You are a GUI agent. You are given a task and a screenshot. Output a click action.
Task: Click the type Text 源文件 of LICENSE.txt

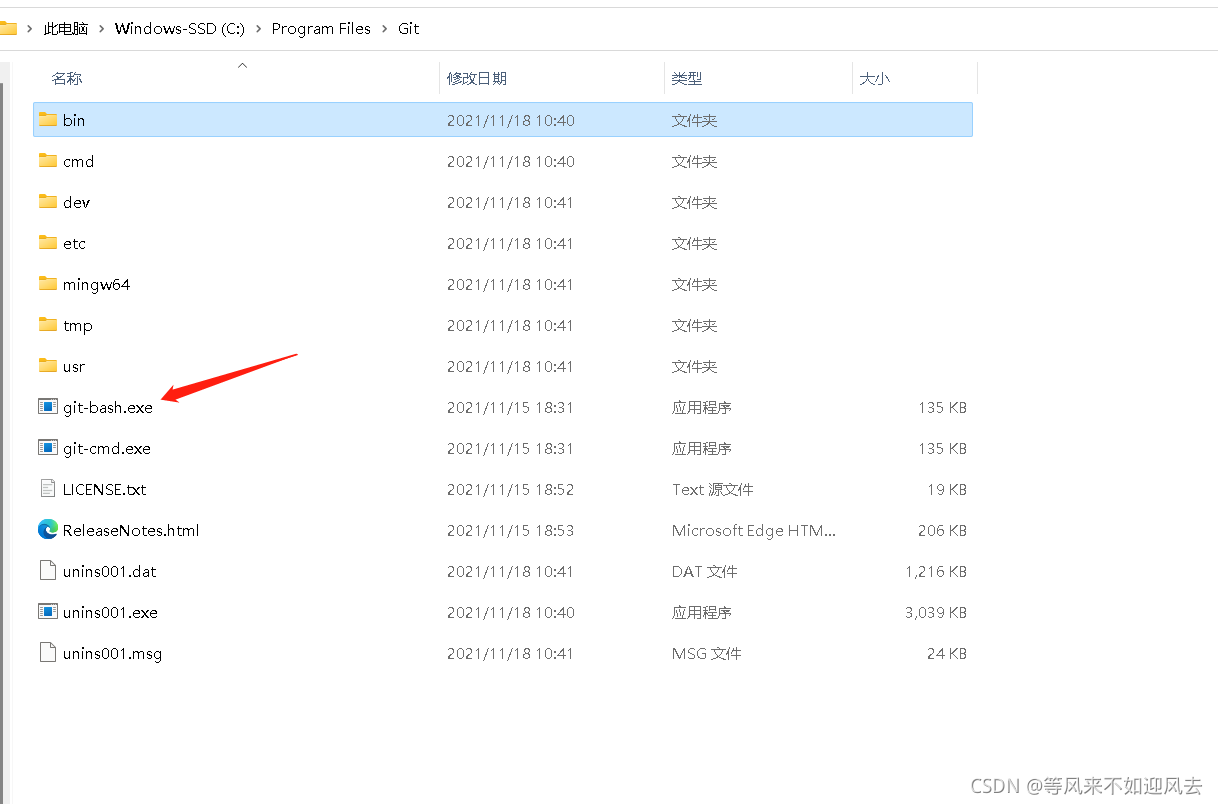click(x=713, y=489)
